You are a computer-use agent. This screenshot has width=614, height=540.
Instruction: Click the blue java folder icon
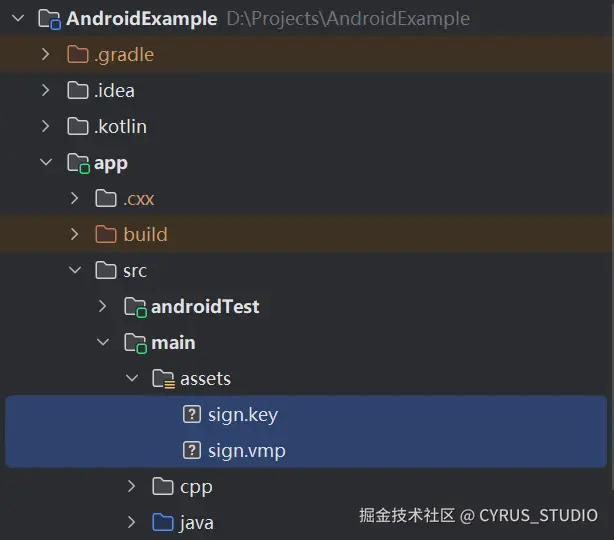click(x=162, y=522)
